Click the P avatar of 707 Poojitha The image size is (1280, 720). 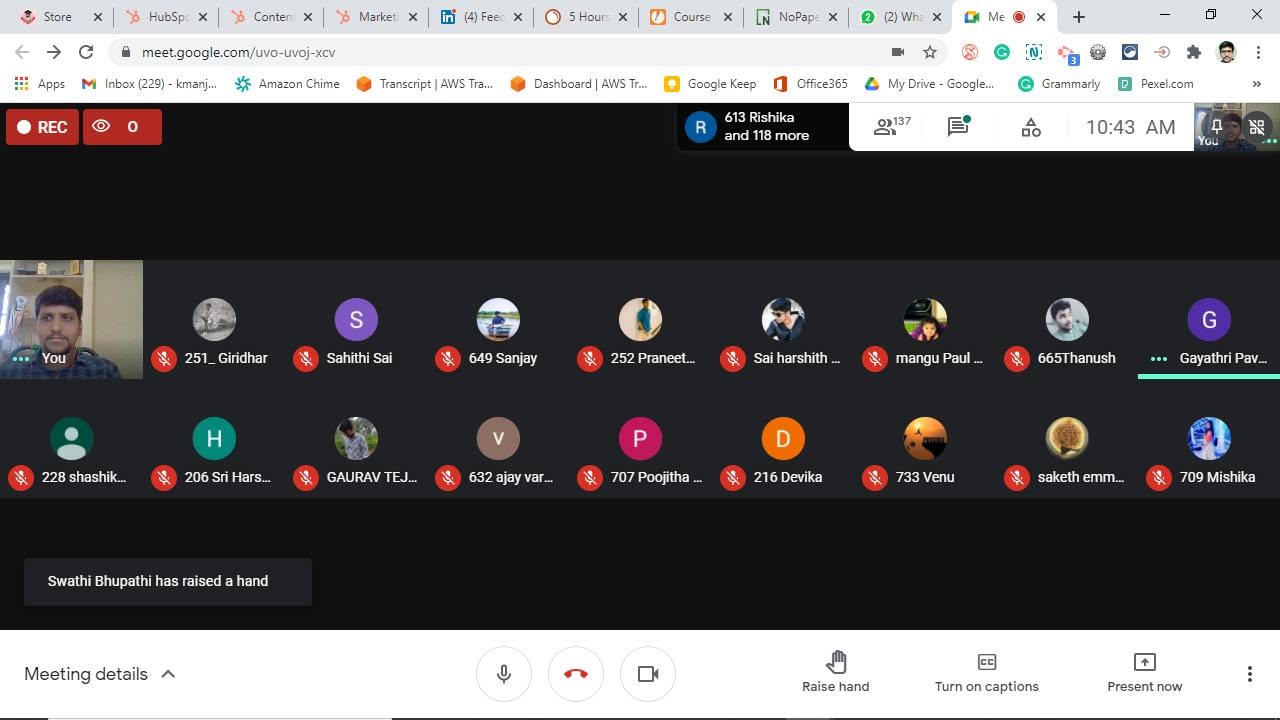pyautogui.click(x=640, y=439)
